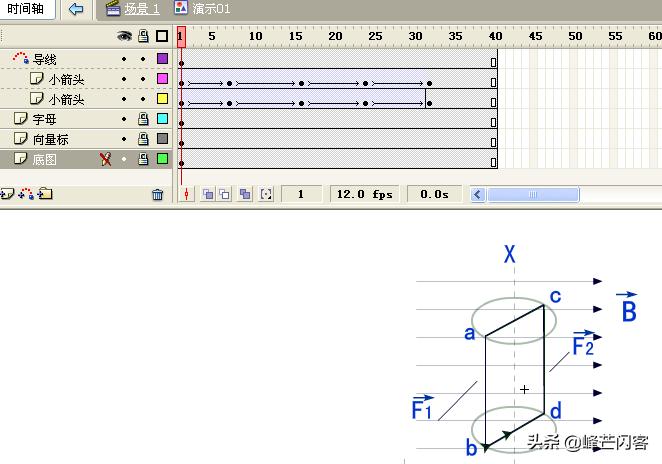Toggle Edit Multiple Frames button
Viewport: 662px width, 464px height.
pyautogui.click(x=245, y=194)
